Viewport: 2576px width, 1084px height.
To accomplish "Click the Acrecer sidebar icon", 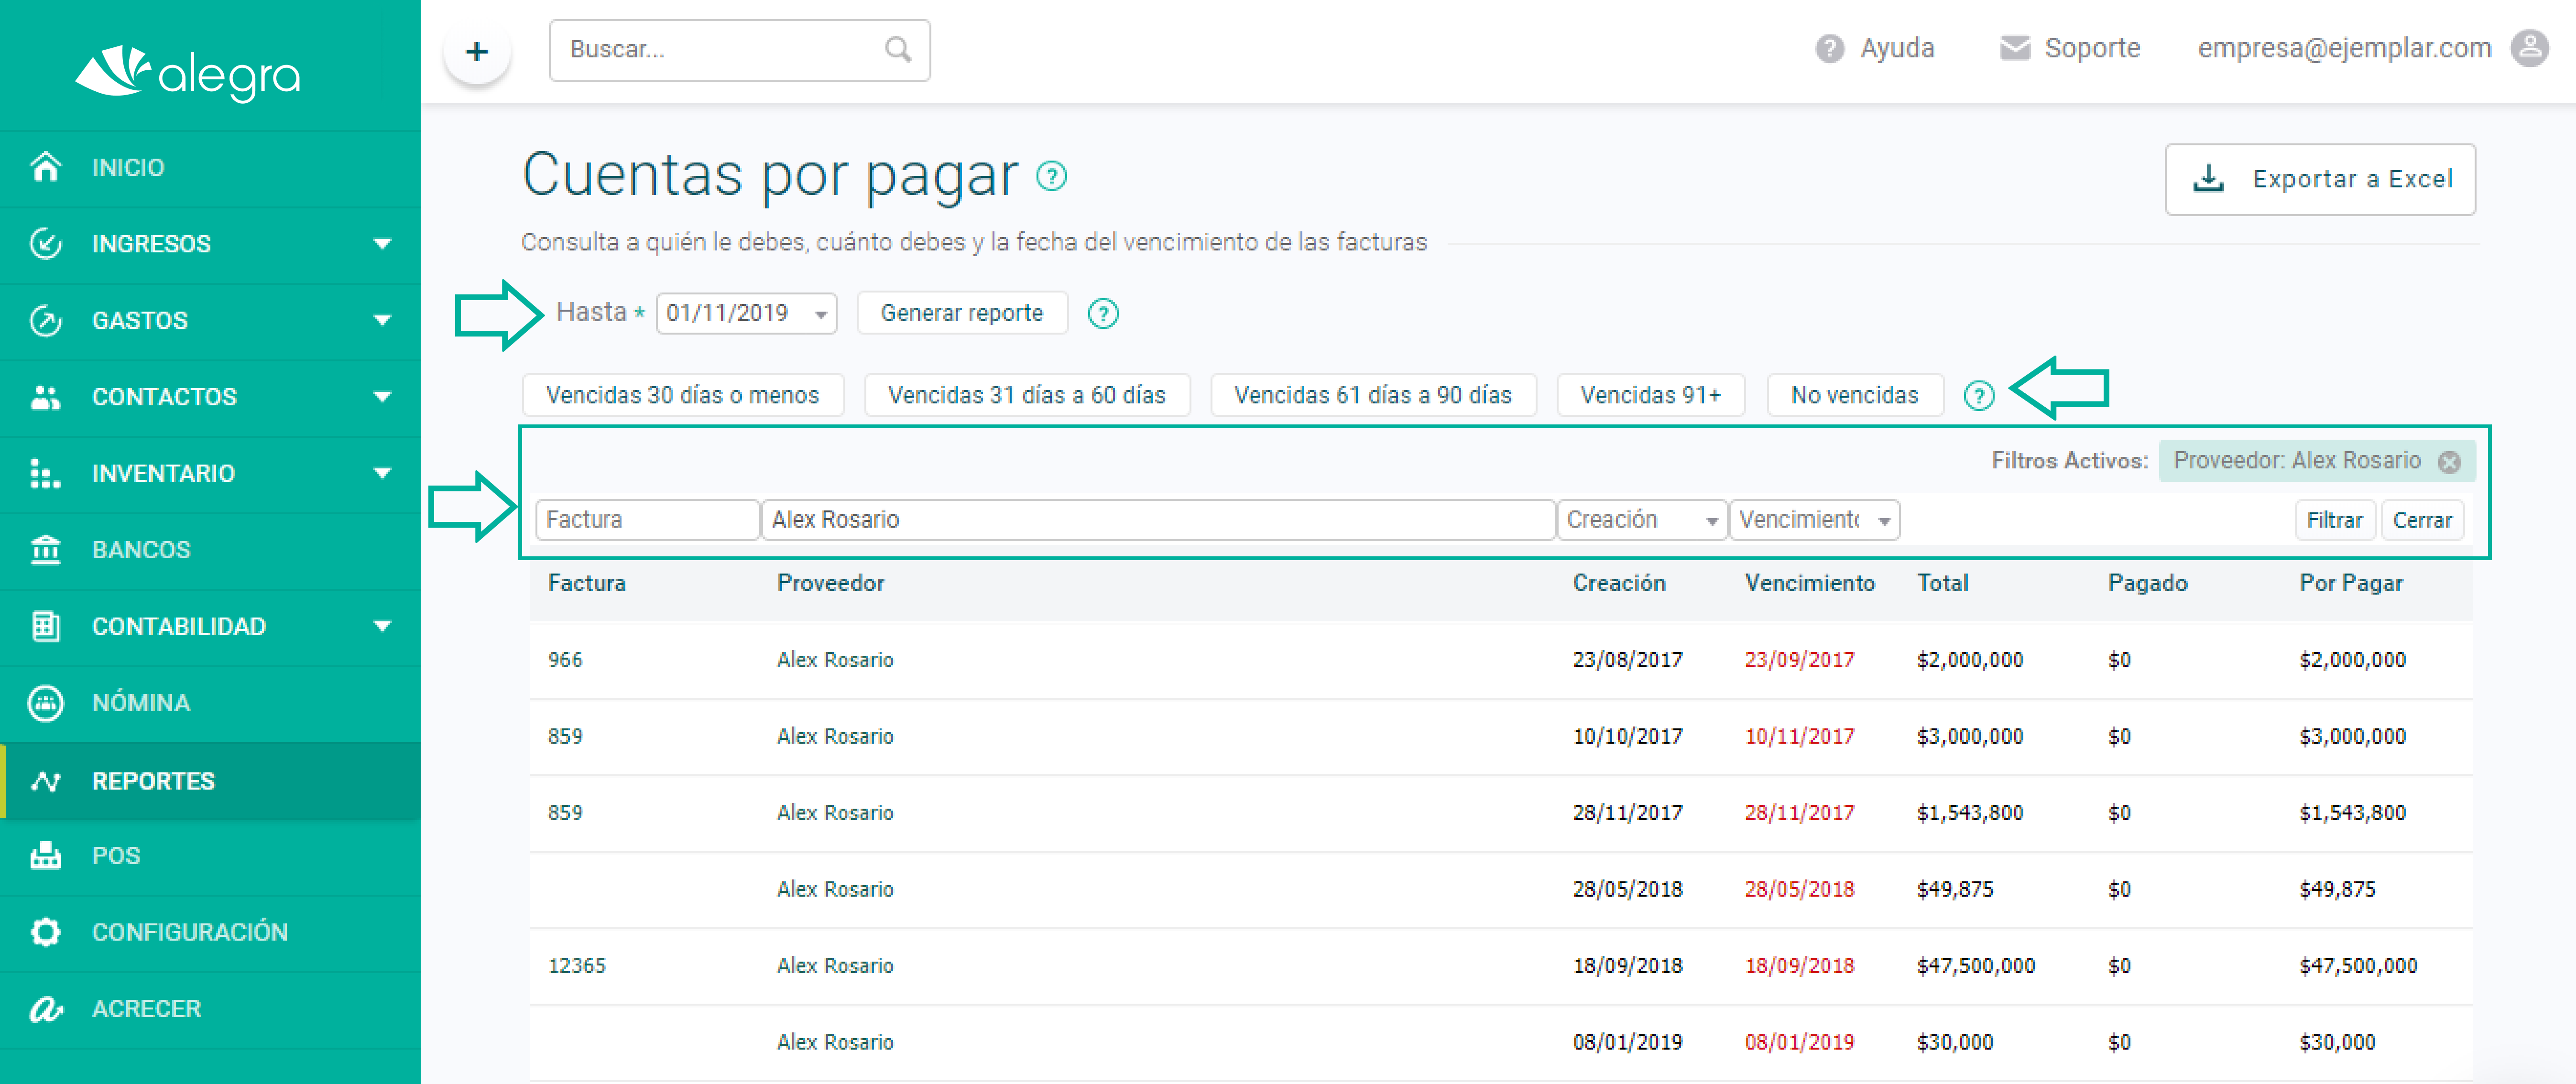I will (x=46, y=1009).
